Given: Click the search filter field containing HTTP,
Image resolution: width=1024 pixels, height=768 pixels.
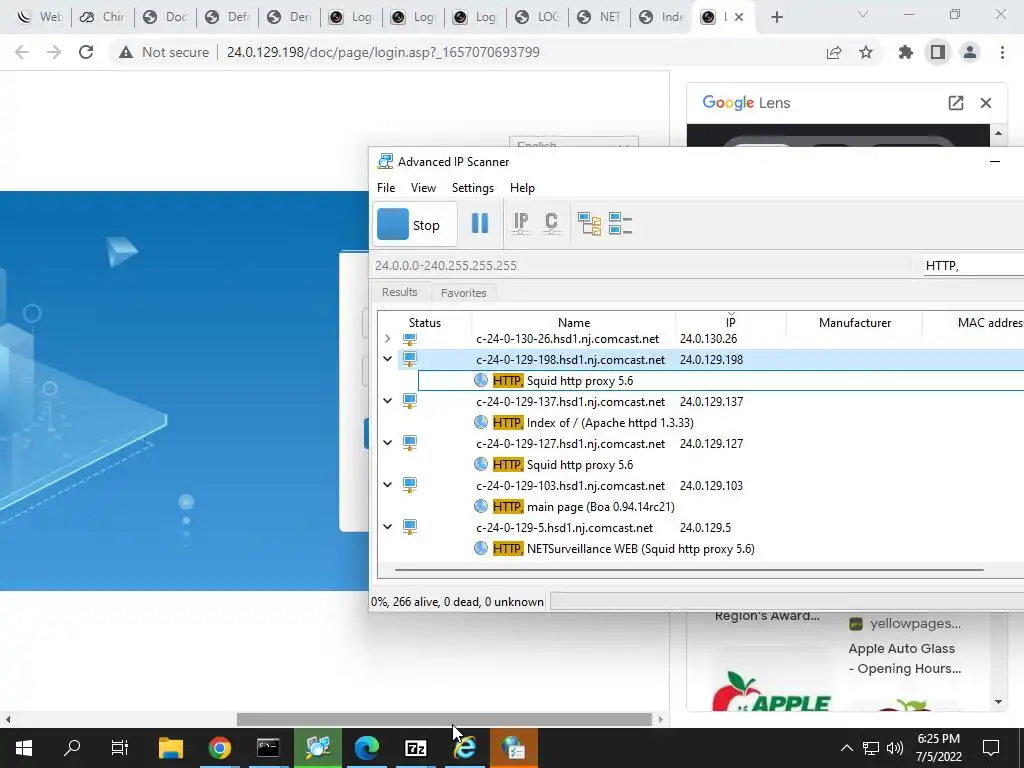Looking at the screenshot, I should click(973, 265).
